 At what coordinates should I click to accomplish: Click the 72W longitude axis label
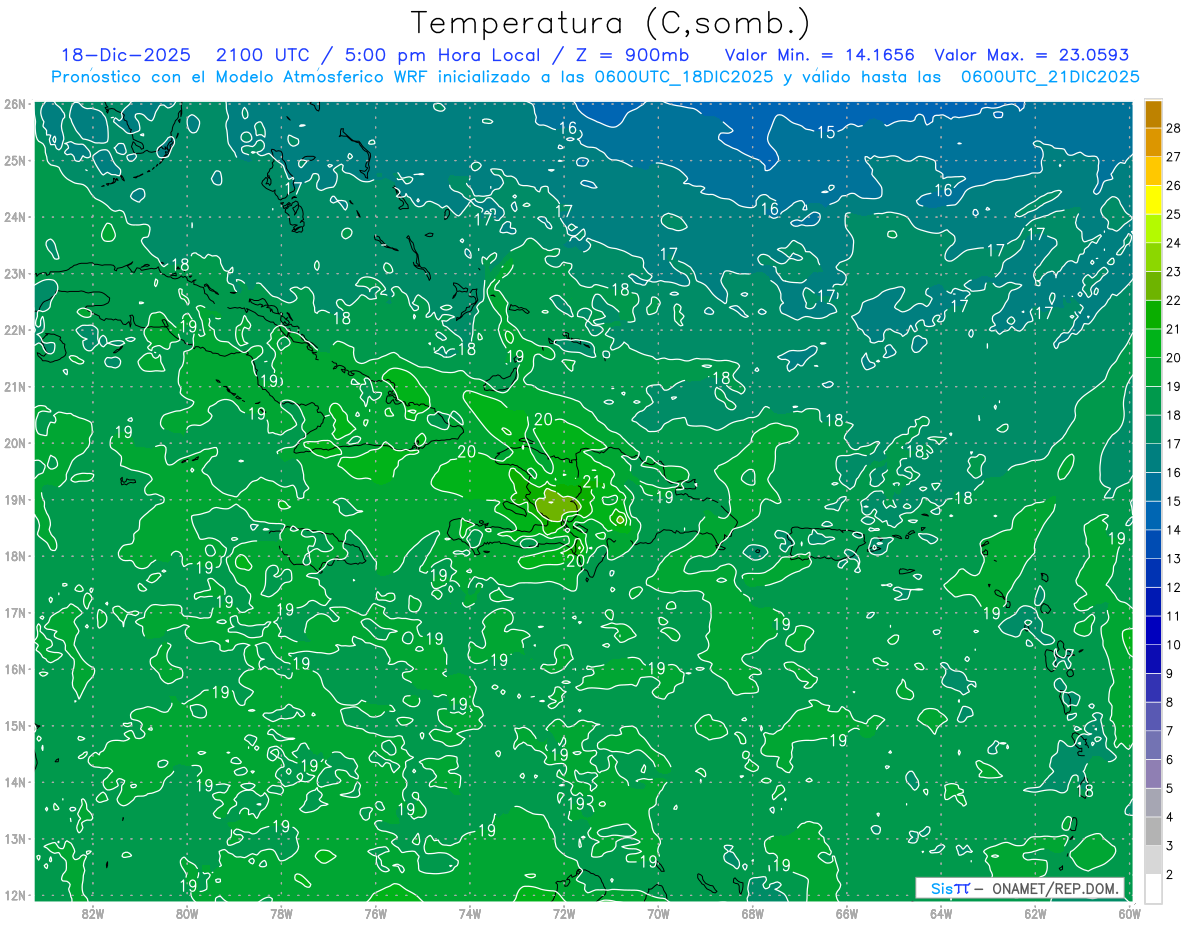coord(564,913)
